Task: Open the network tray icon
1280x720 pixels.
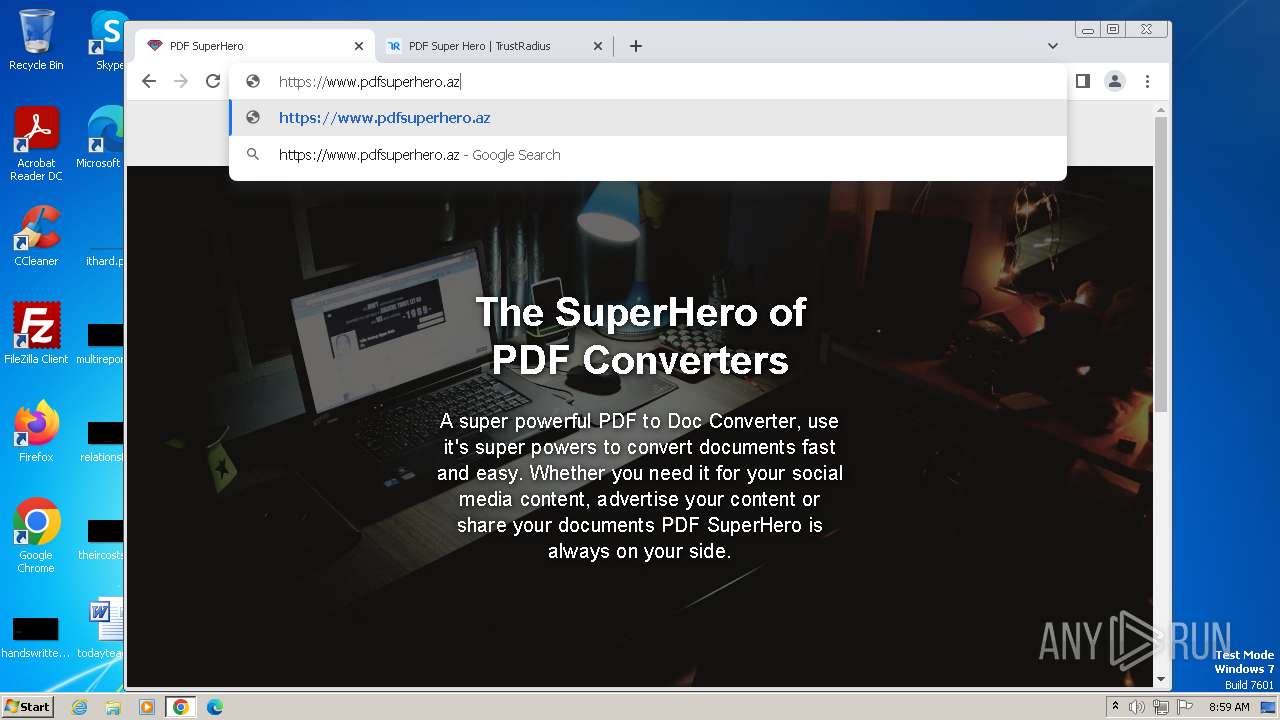Action: 1161,707
